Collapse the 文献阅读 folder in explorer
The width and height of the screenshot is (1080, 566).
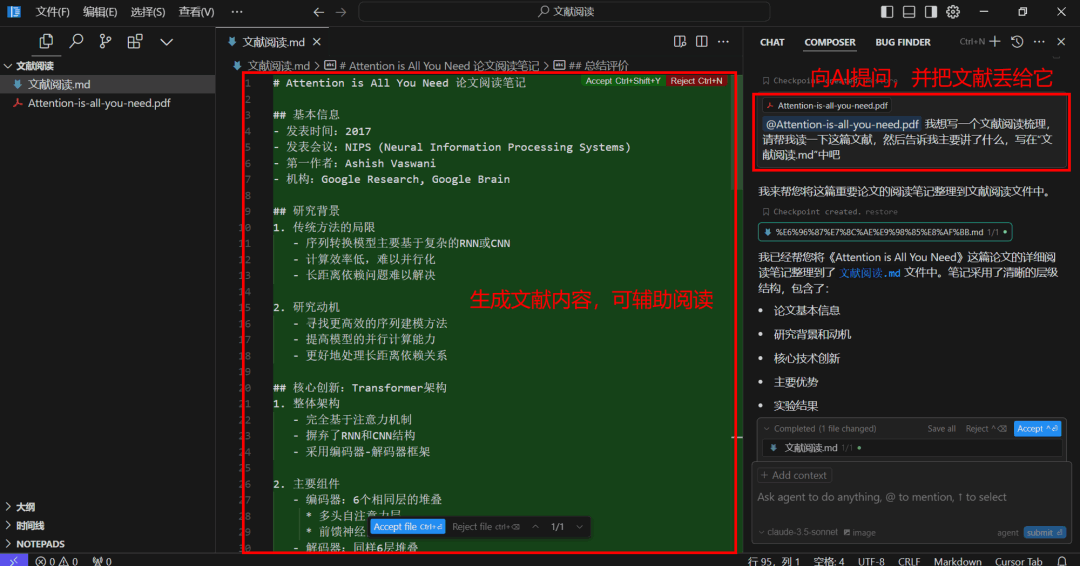(107, 65)
